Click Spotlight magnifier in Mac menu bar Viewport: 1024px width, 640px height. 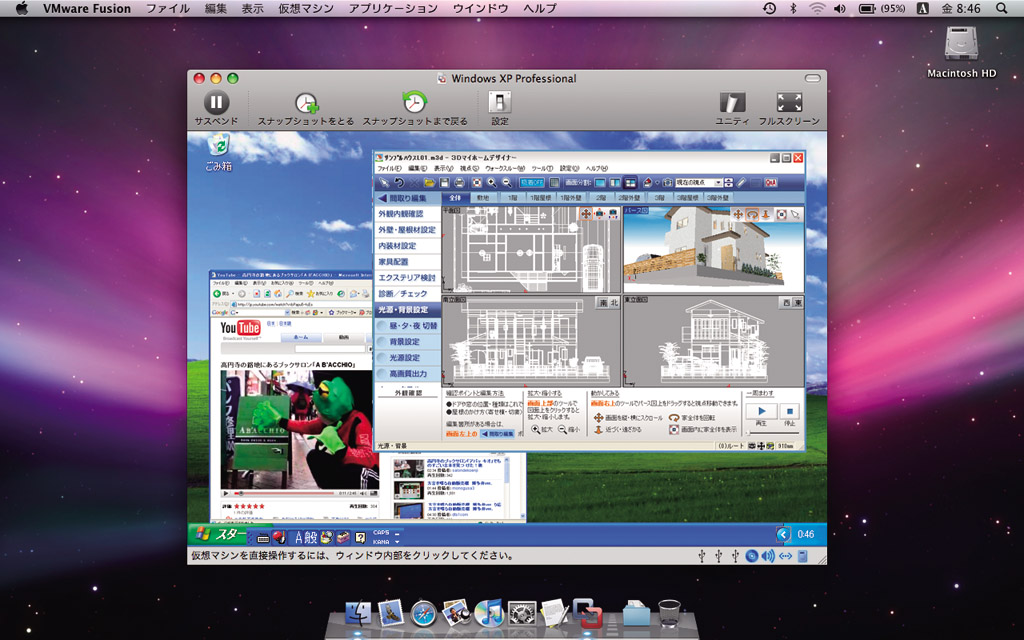(1002, 8)
